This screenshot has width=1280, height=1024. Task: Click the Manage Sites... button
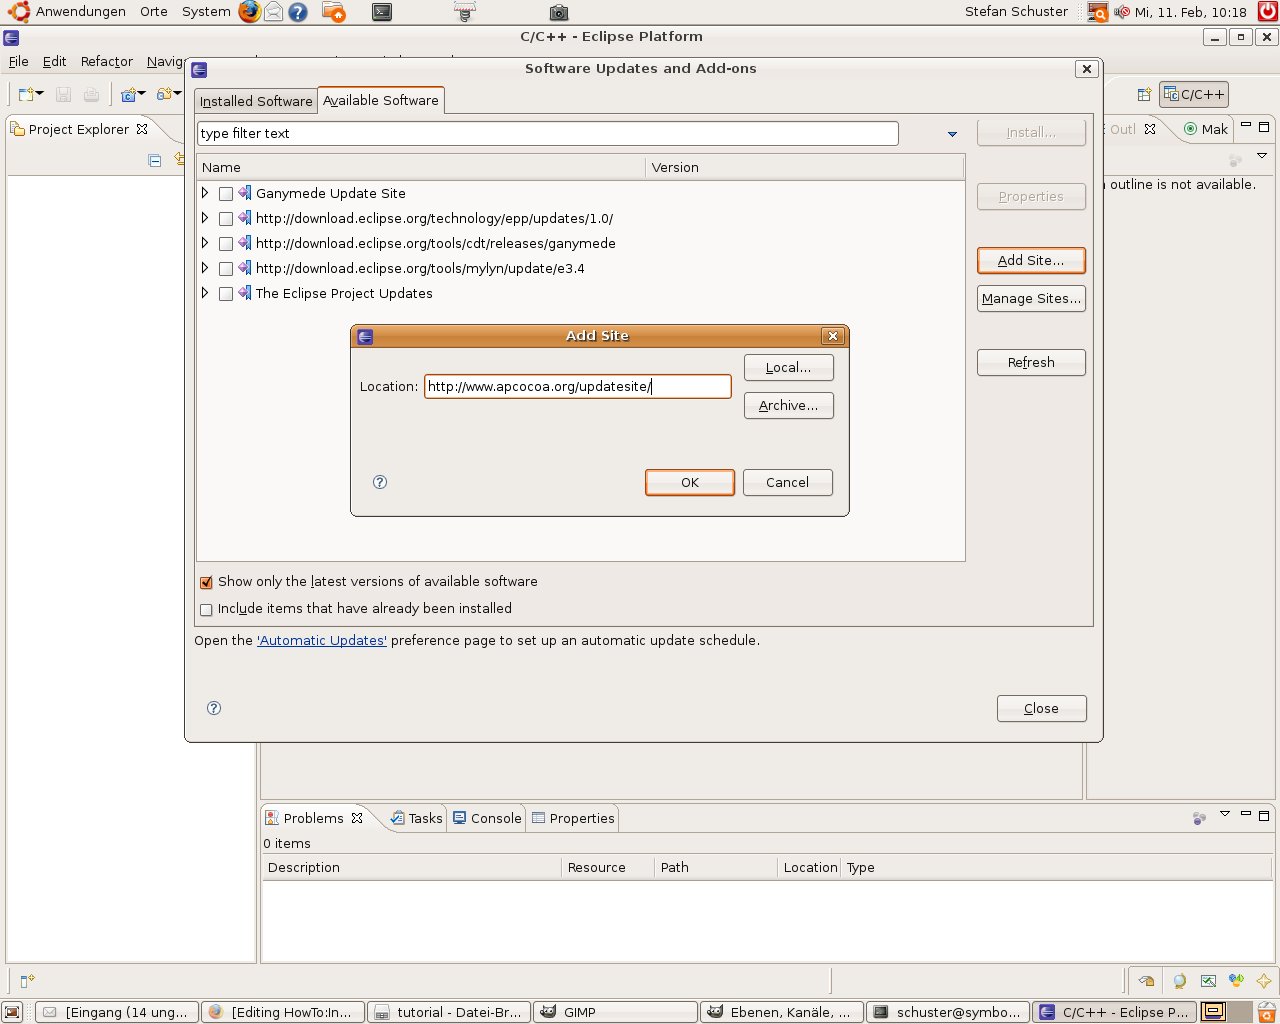pyautogui.click(x=1031, y=298)
